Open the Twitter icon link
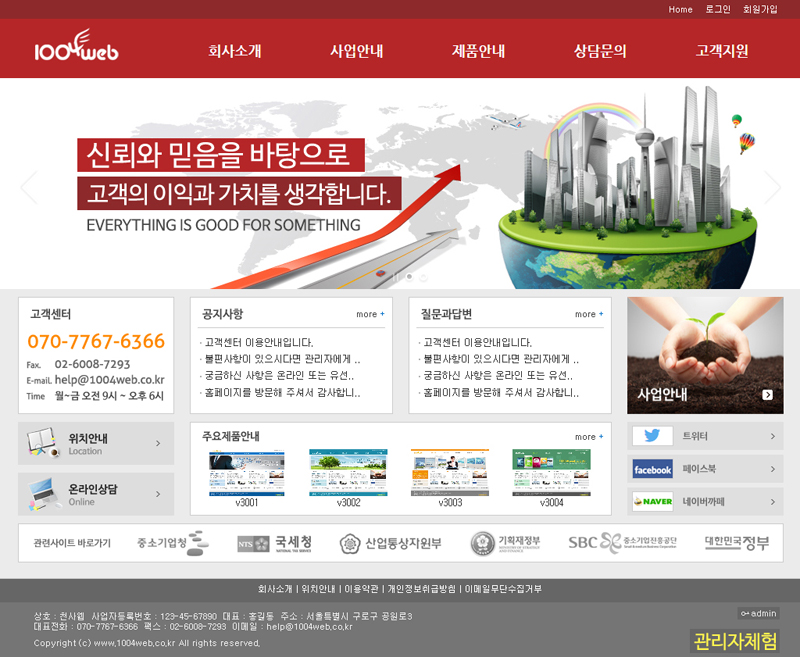 coord(652,436)
